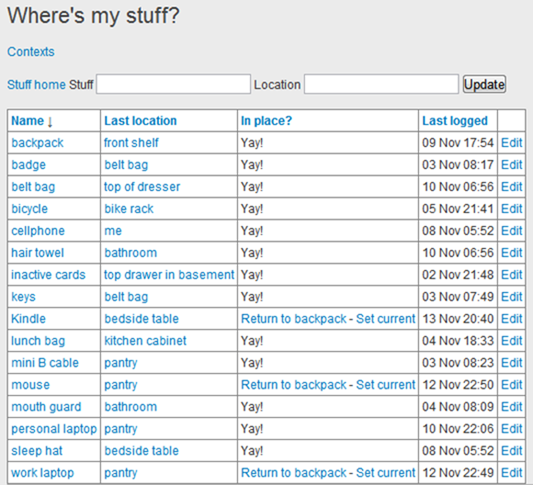
Task: Sort by the Last location header
Action: tap(140, 121)
